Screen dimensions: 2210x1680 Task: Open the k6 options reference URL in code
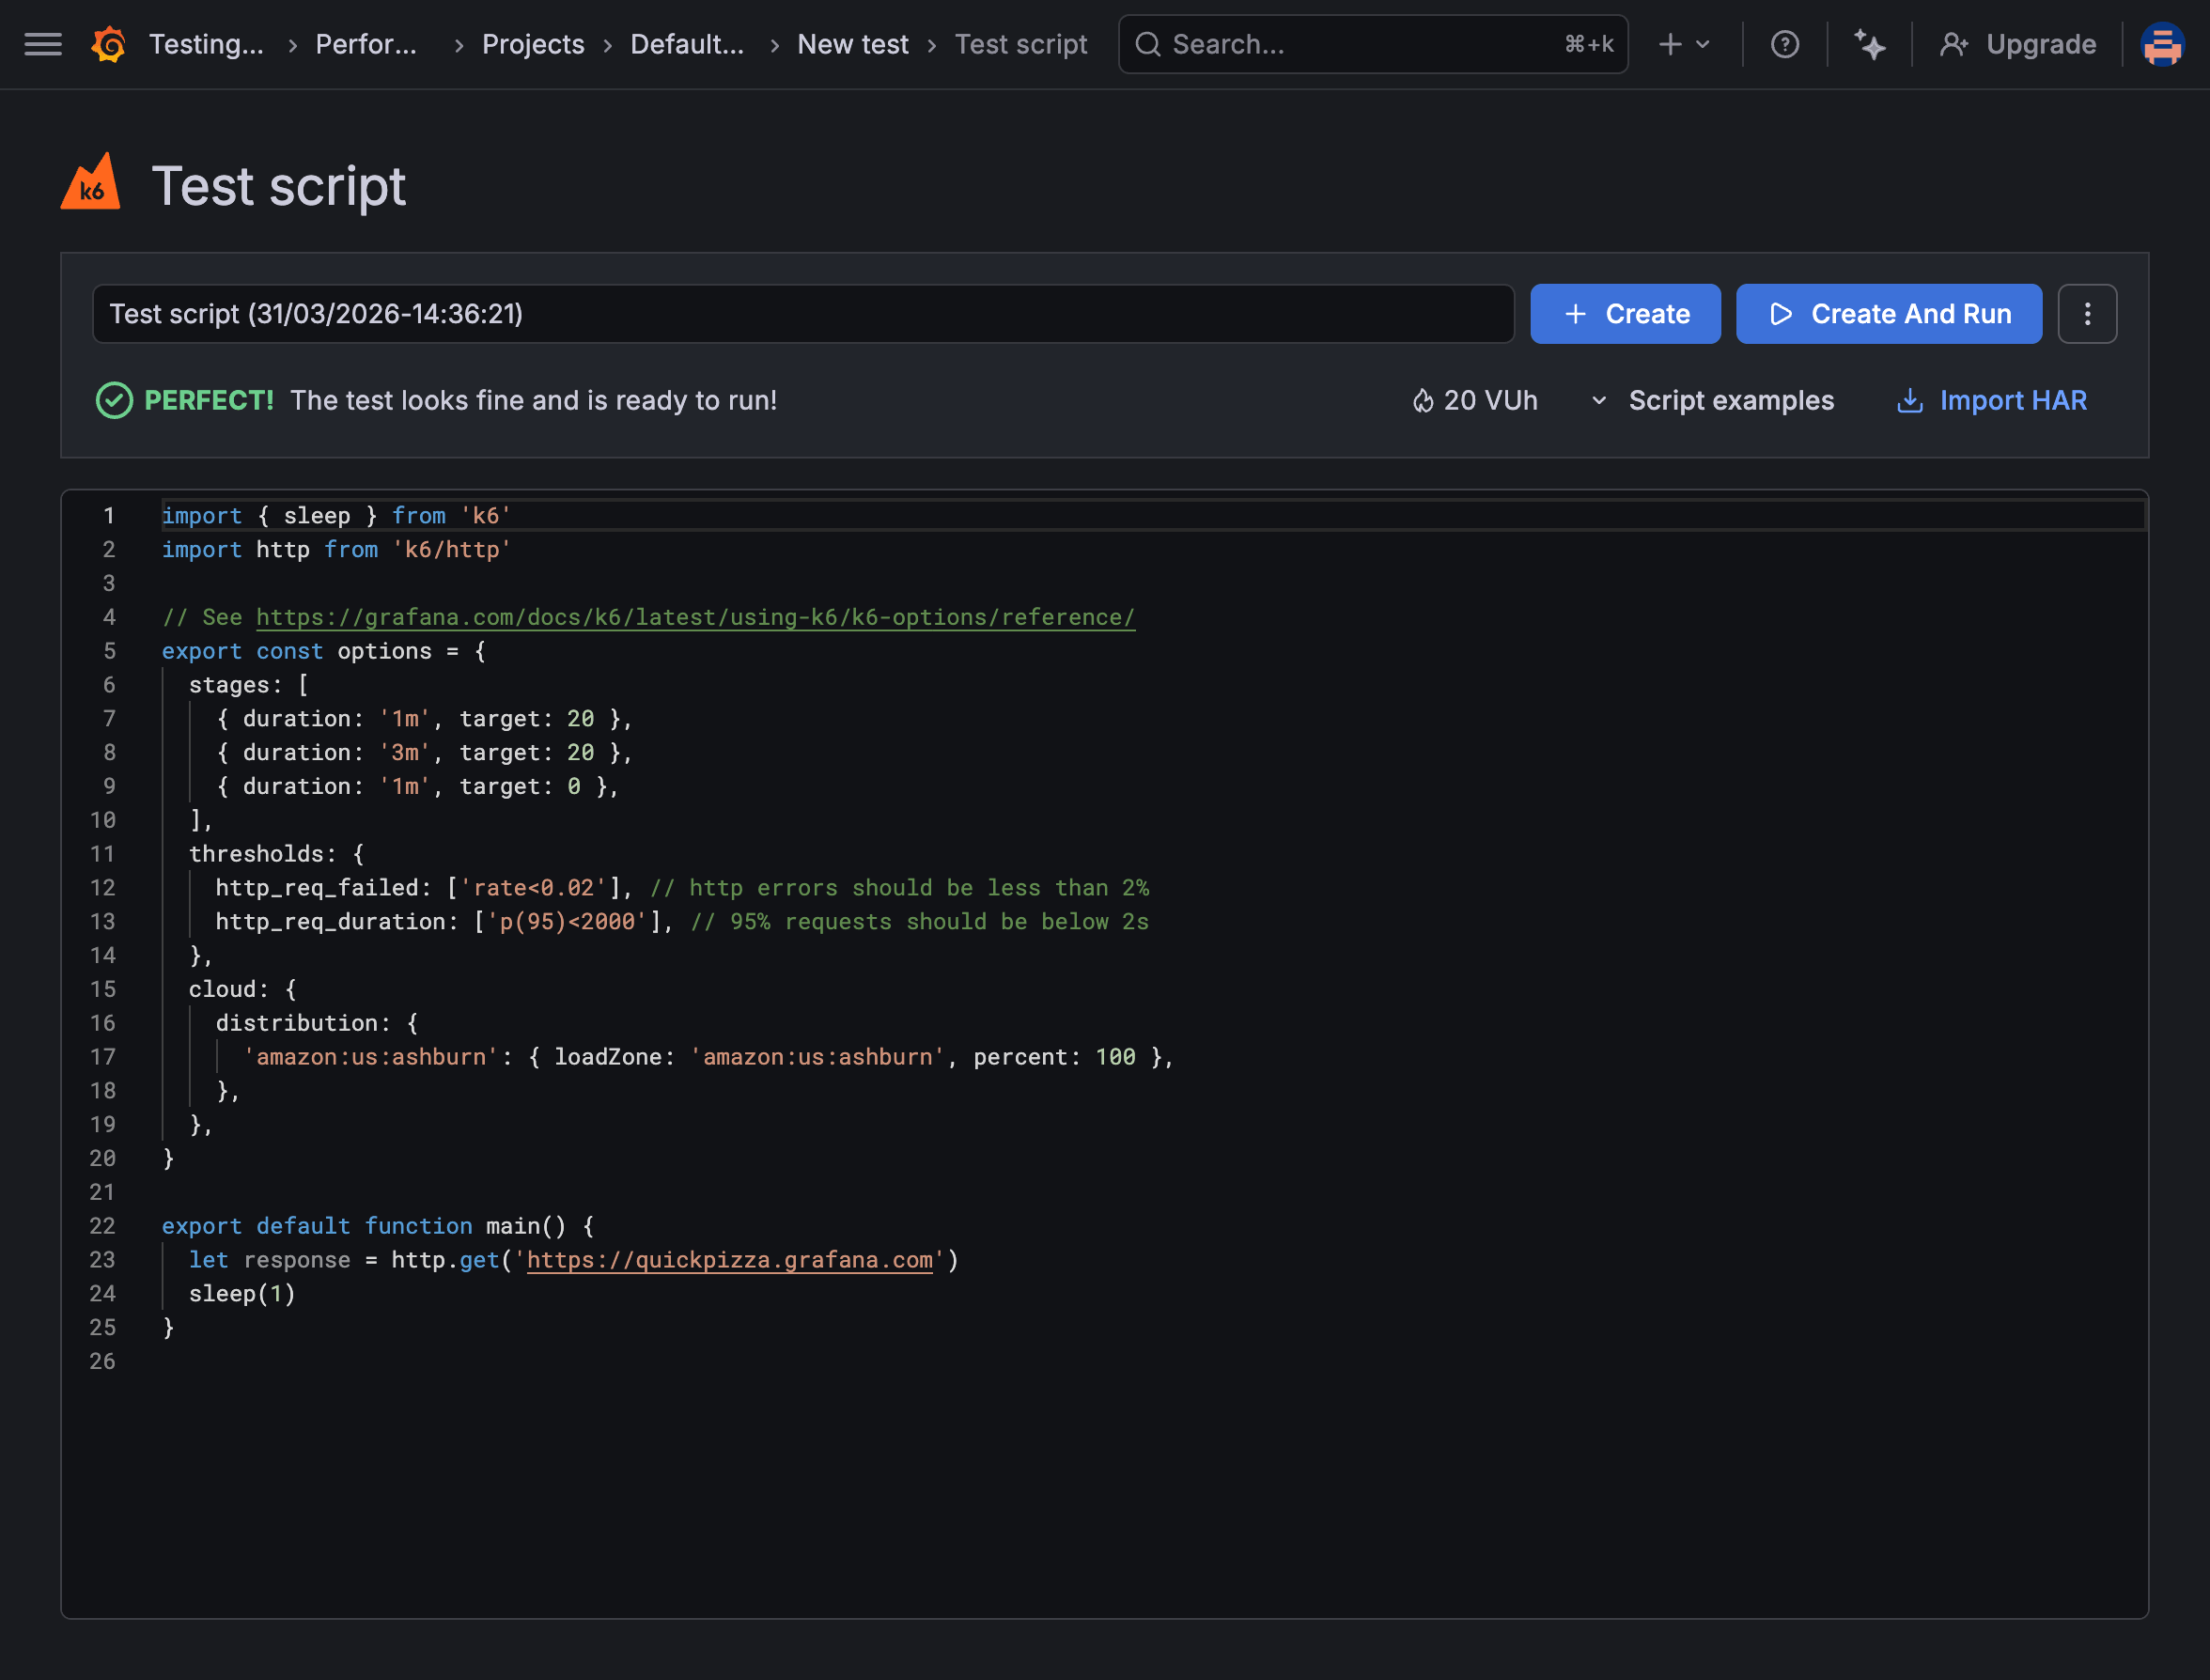[695, 617]
